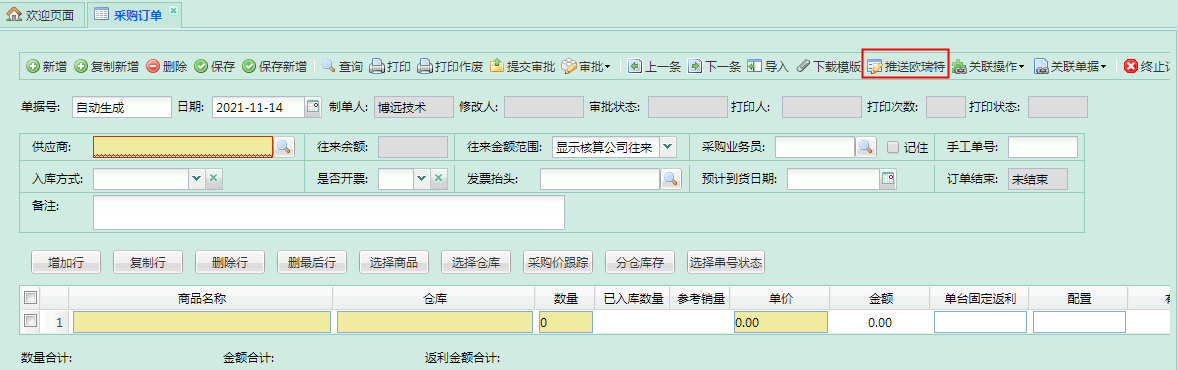This screenshot has width=1178, height=370.
Task: Click the 删除 delete toolbar icon
Action: pos(153,66)
